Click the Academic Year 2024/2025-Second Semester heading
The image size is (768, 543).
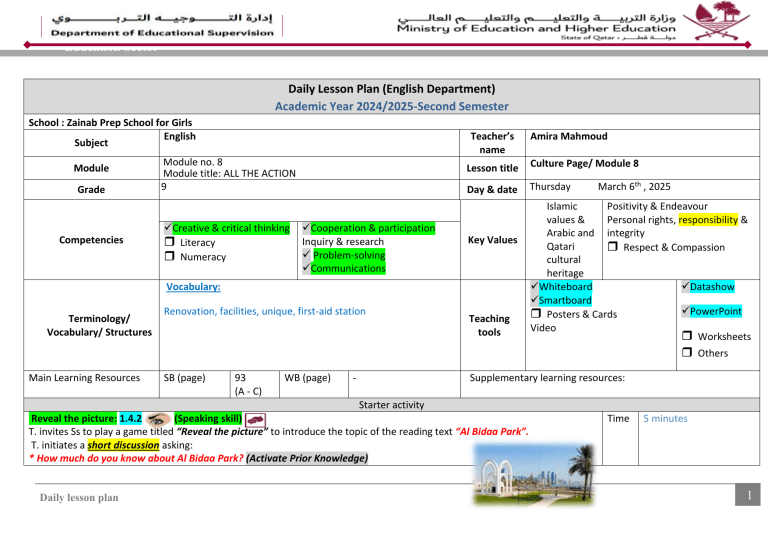coord(392,106)
